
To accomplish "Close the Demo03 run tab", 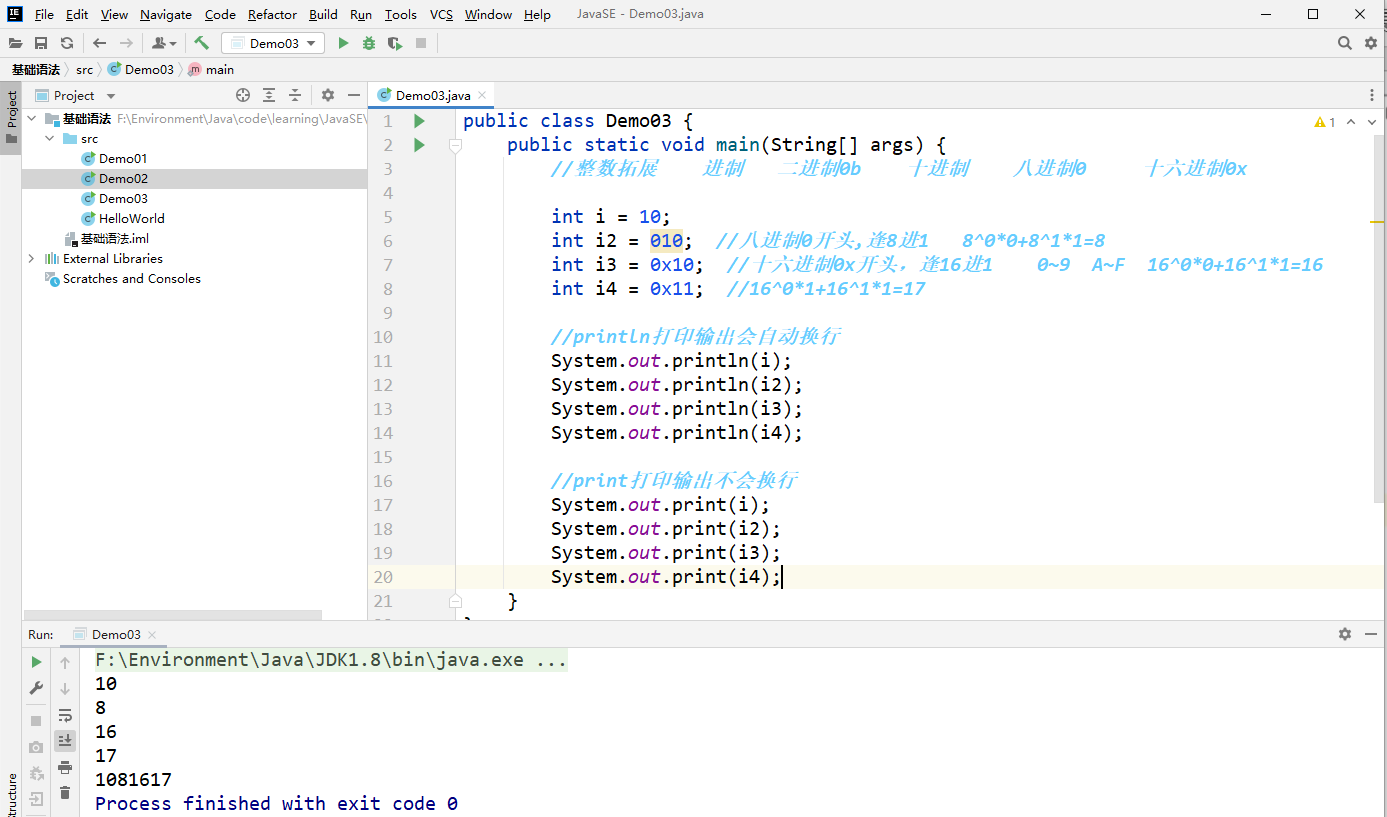I will pyautogui.click(x=152, y=634).
